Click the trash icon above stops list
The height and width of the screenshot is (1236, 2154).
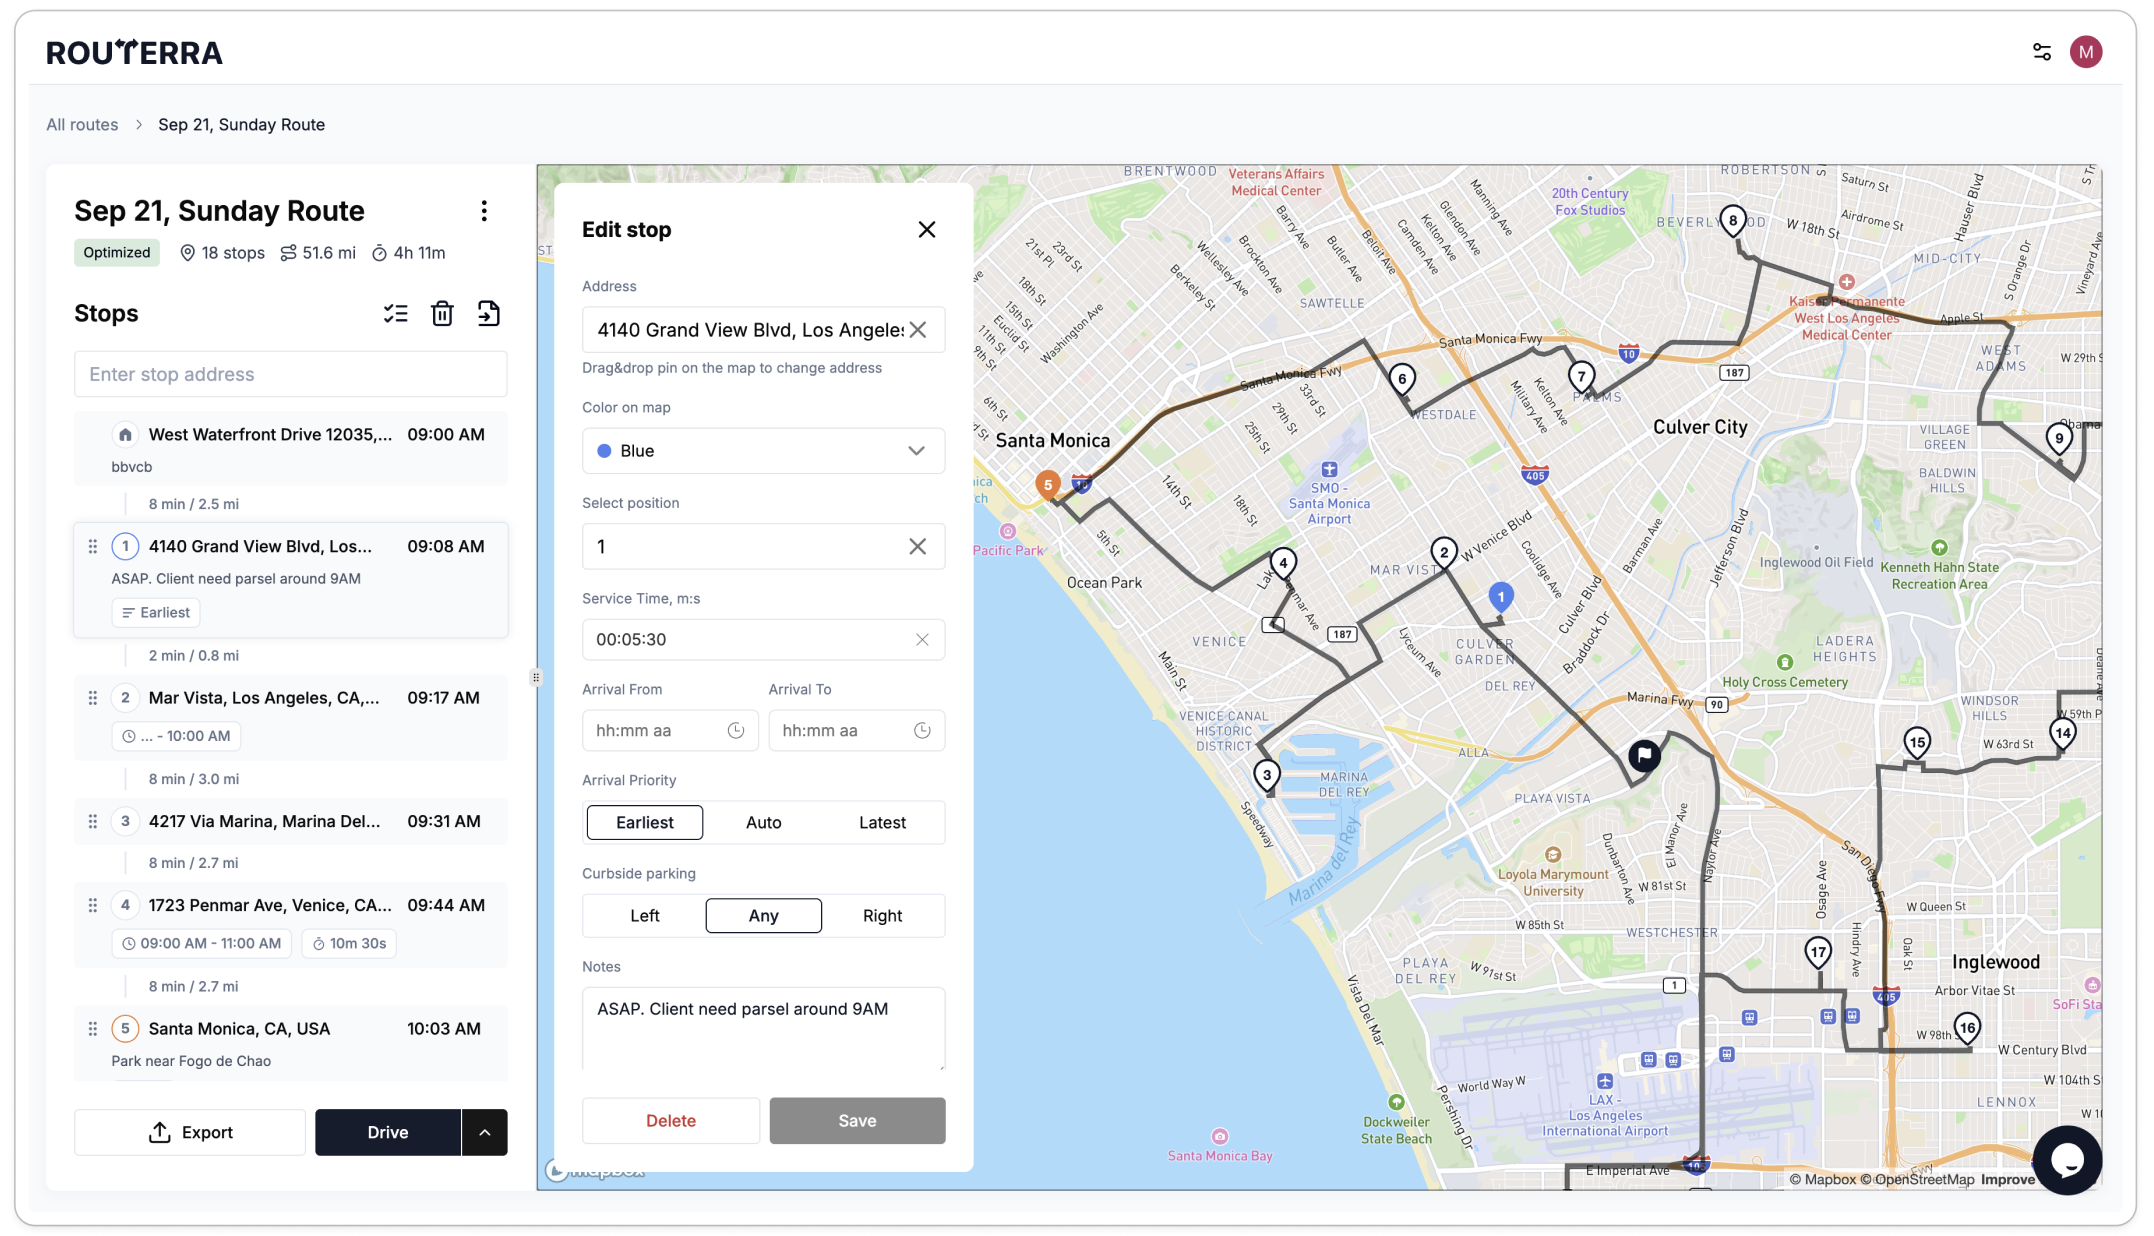[x=442, y=314]
